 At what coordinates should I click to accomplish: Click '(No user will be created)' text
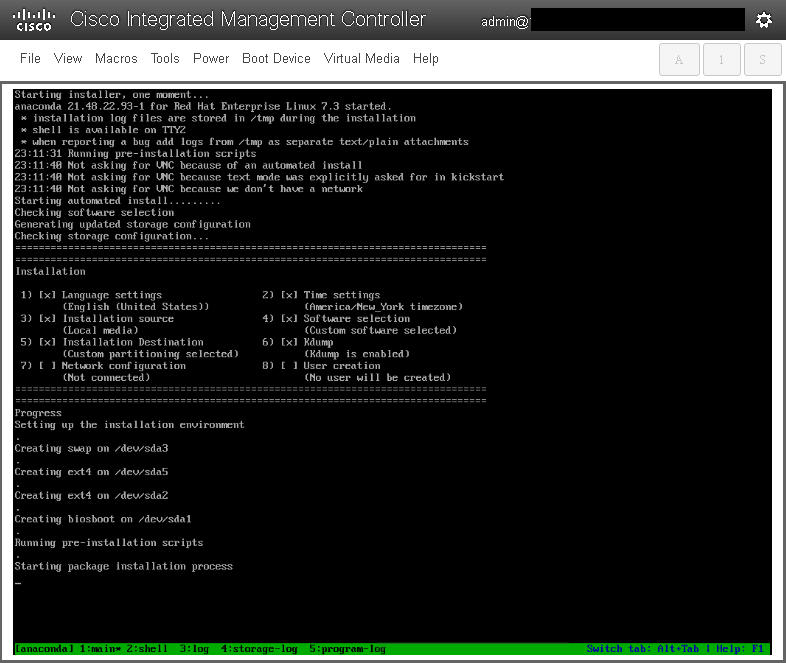tap(377, 377)
